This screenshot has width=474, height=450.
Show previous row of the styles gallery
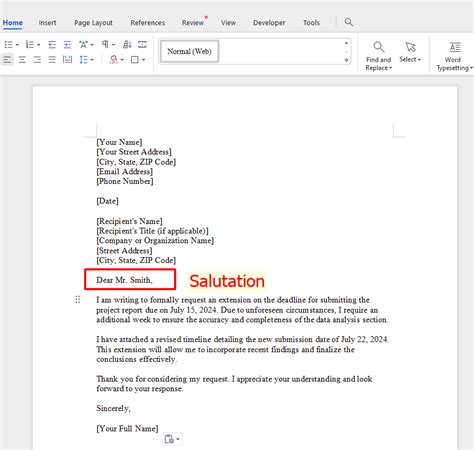(347, 43)
